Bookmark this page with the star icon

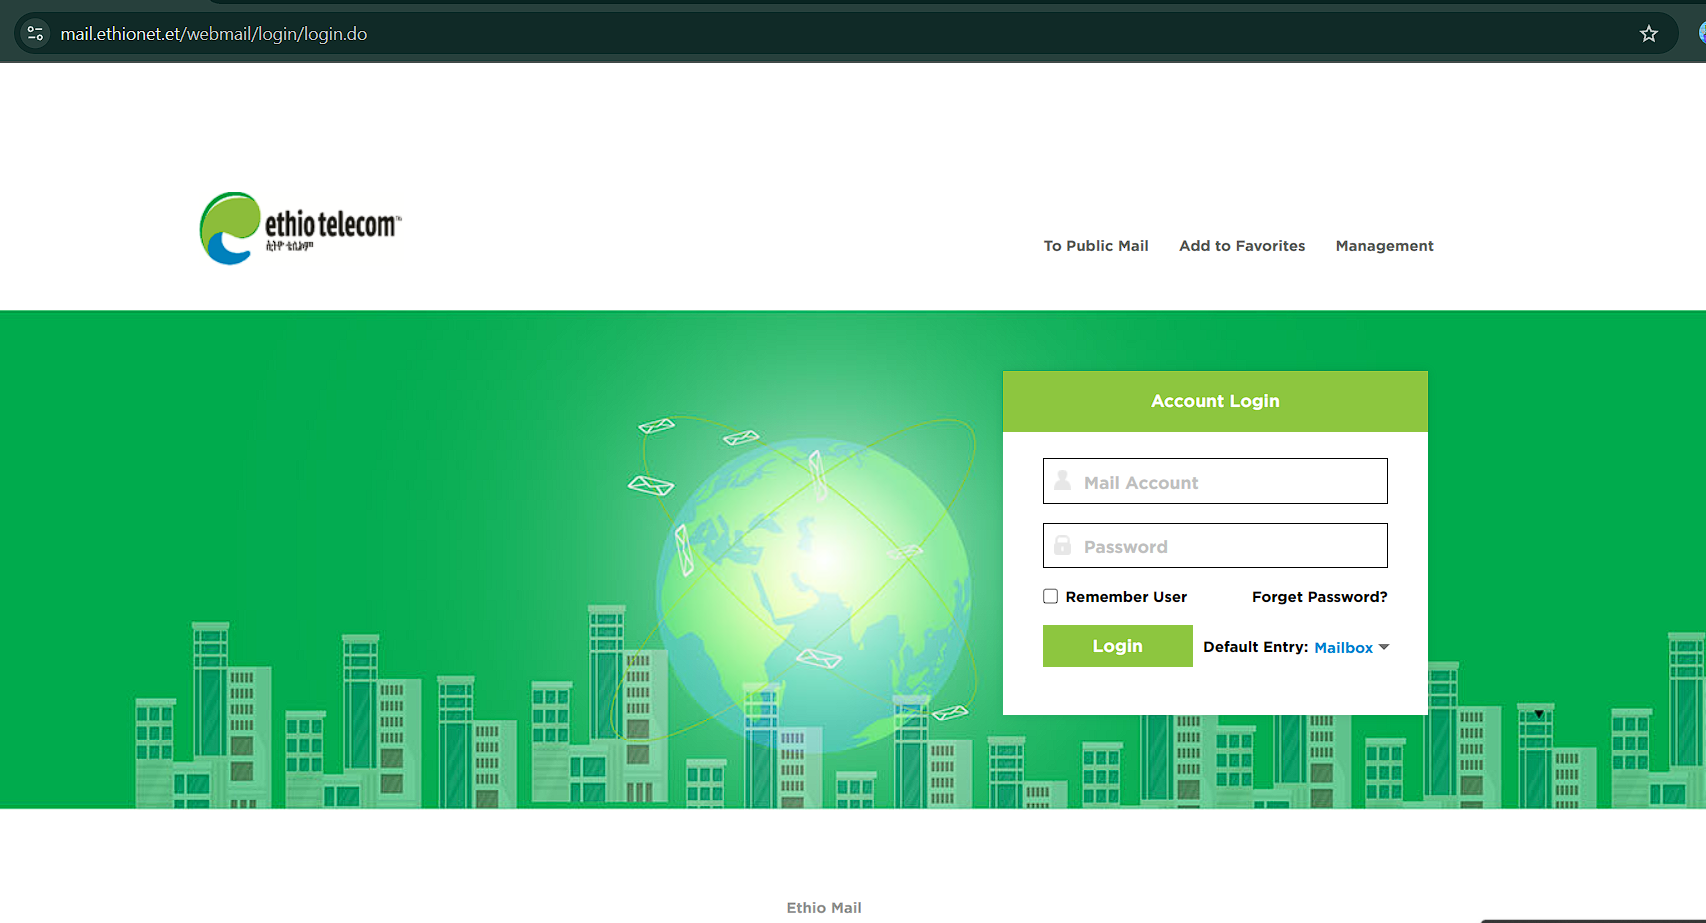(1648, 34)
